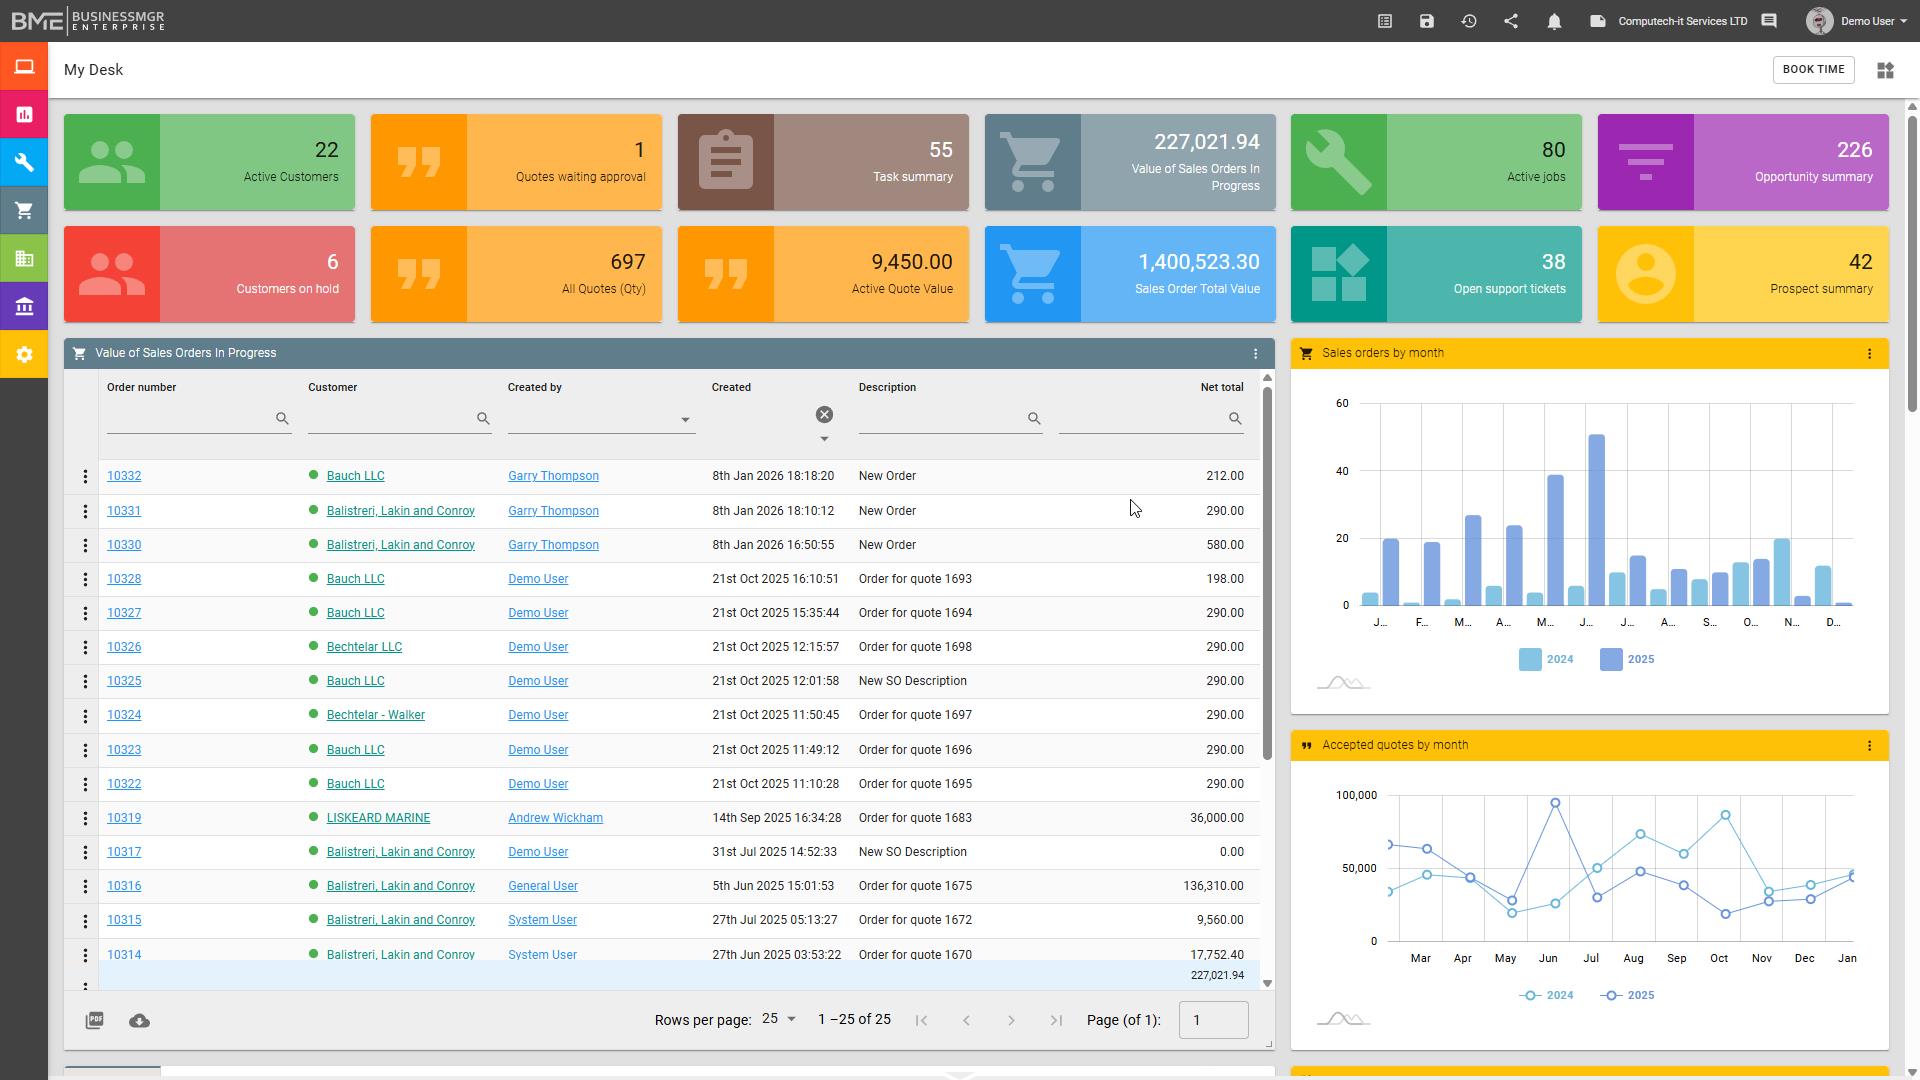
Task: Click the Order number search field
Action: coord(190,419)
